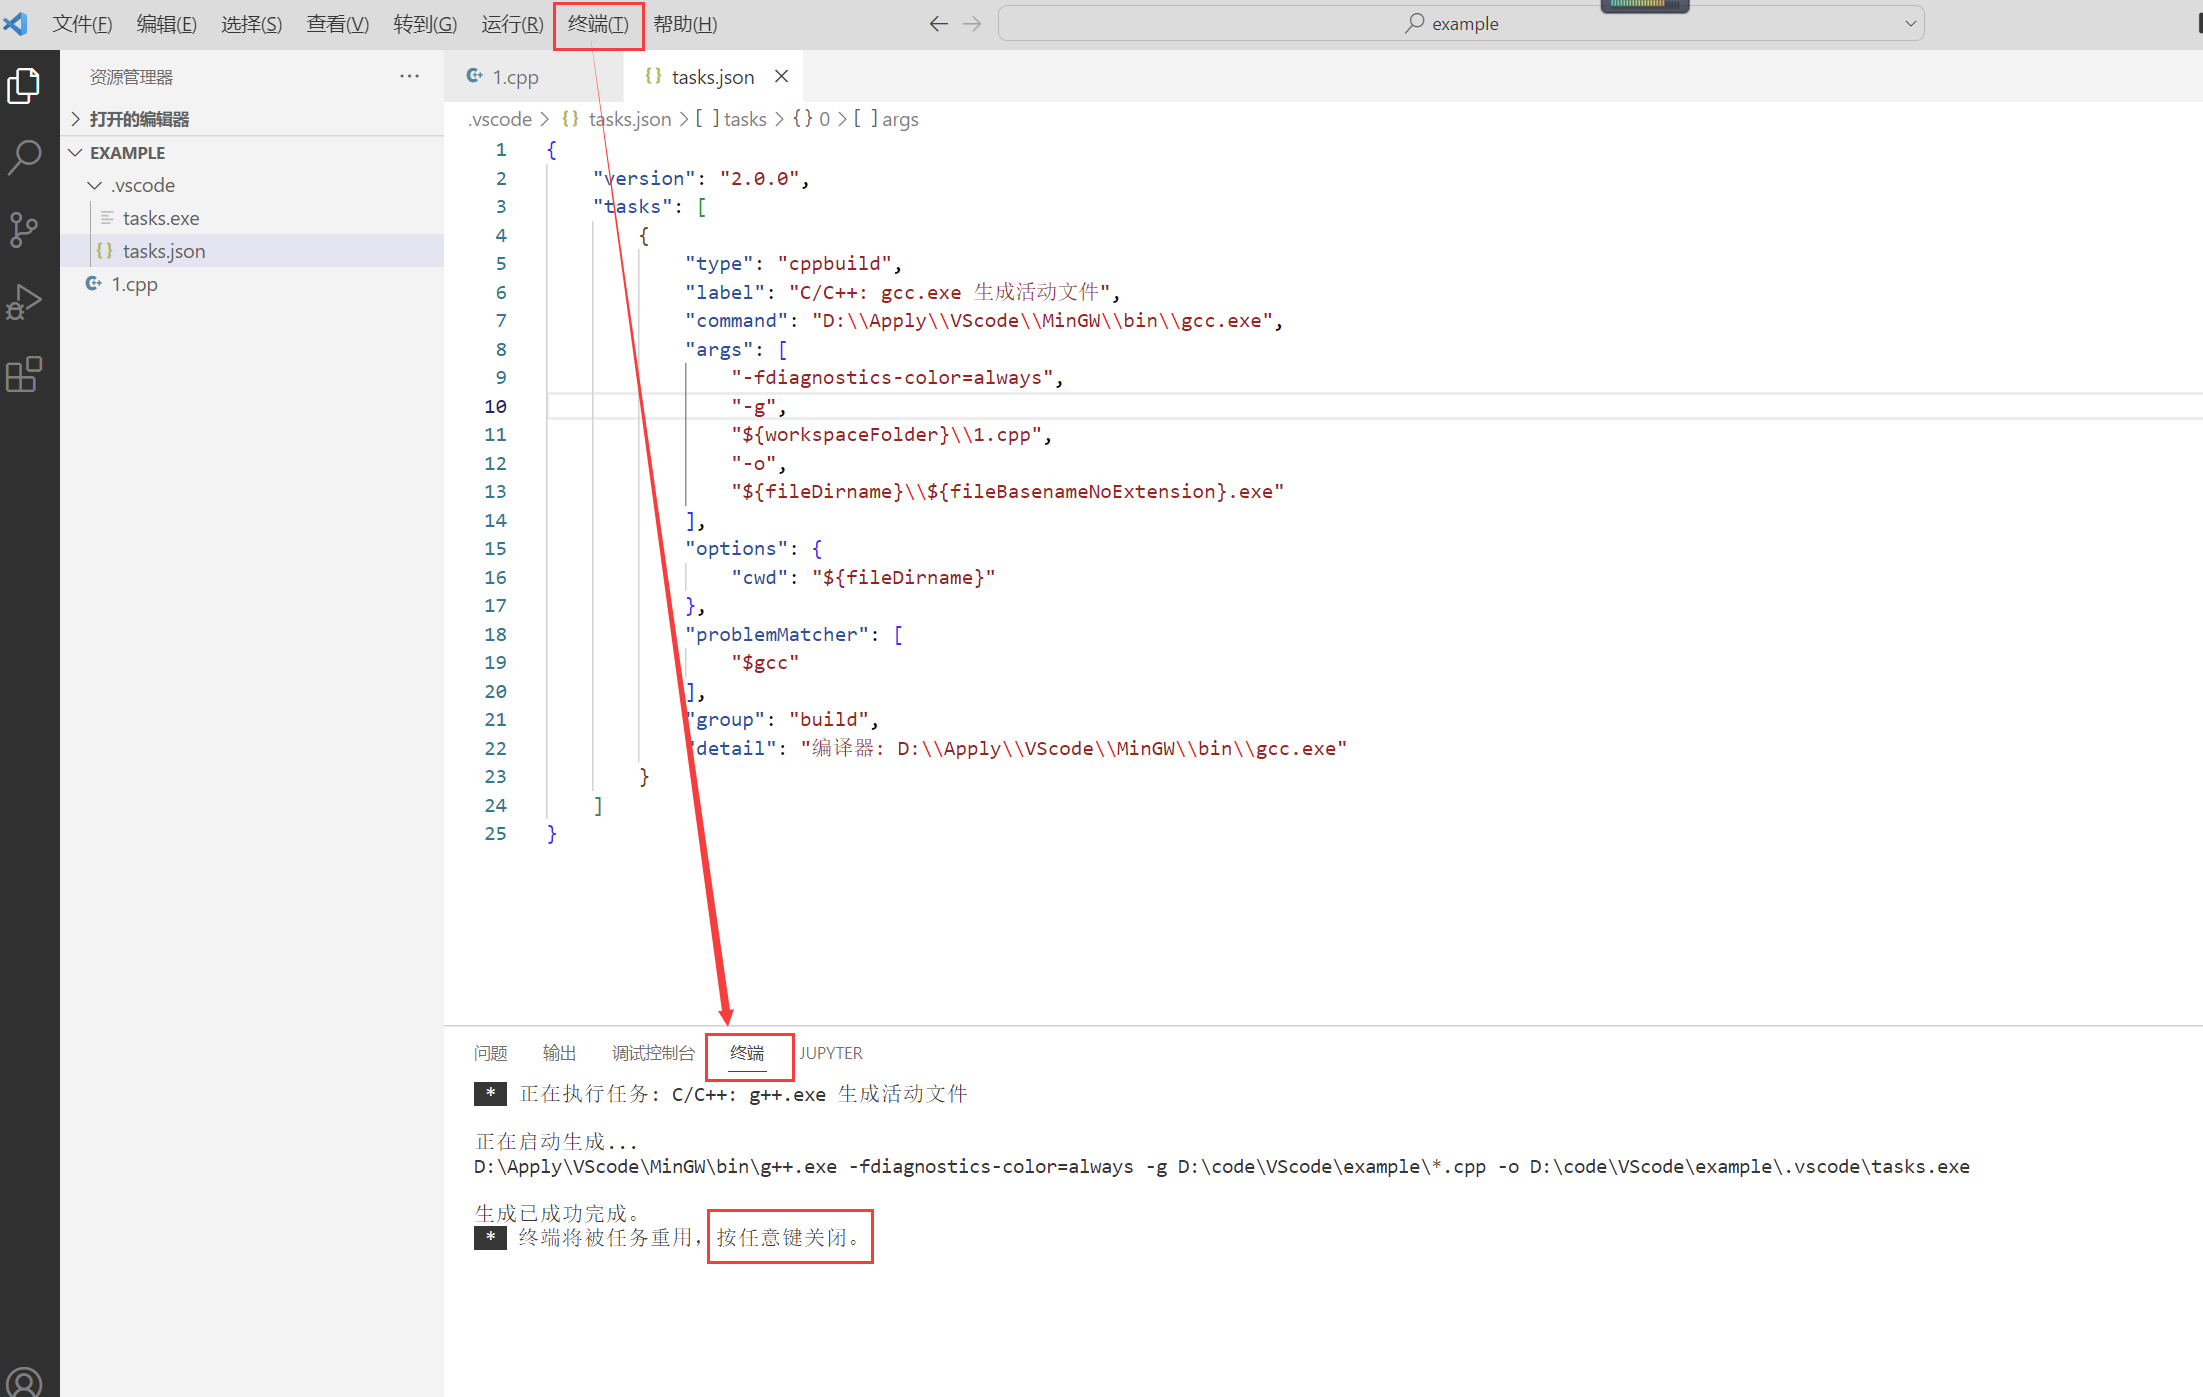Open 1.cpp from the explorer tree
The width and height of the screenshot is (2203, 1397).
[x=252, y=284]
